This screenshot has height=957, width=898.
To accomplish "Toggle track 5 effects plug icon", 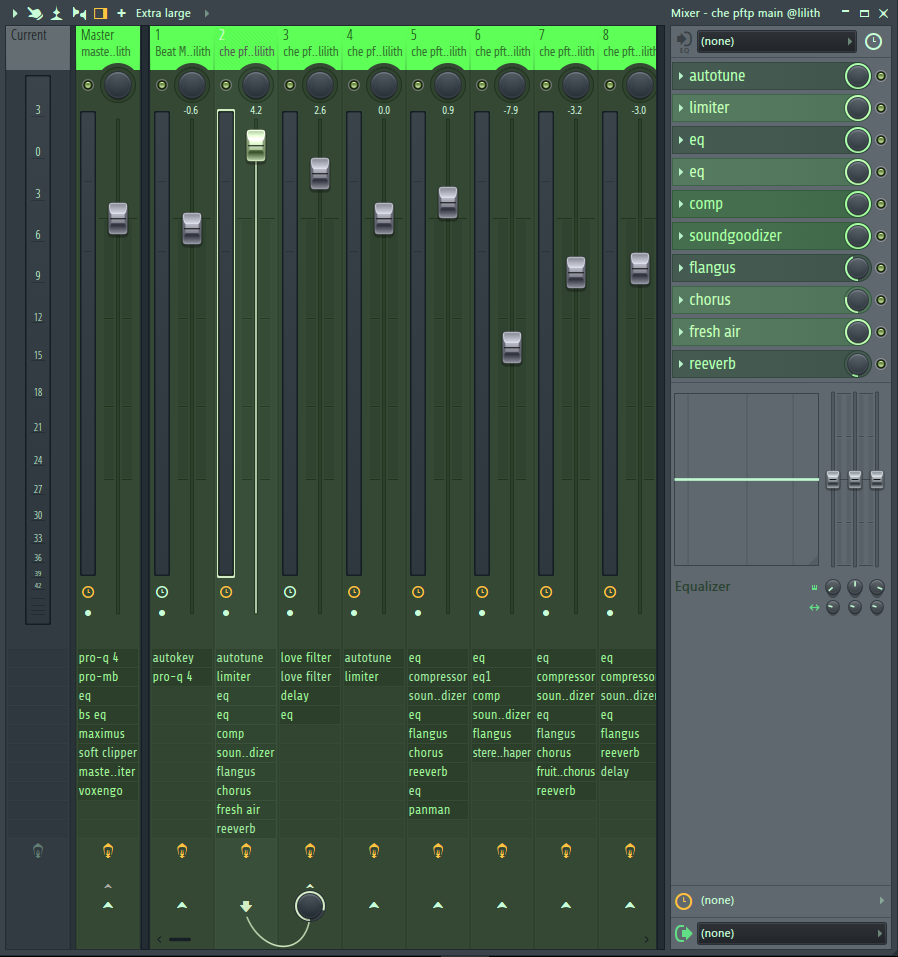I will pyautogui.click(x=438, y=850).
